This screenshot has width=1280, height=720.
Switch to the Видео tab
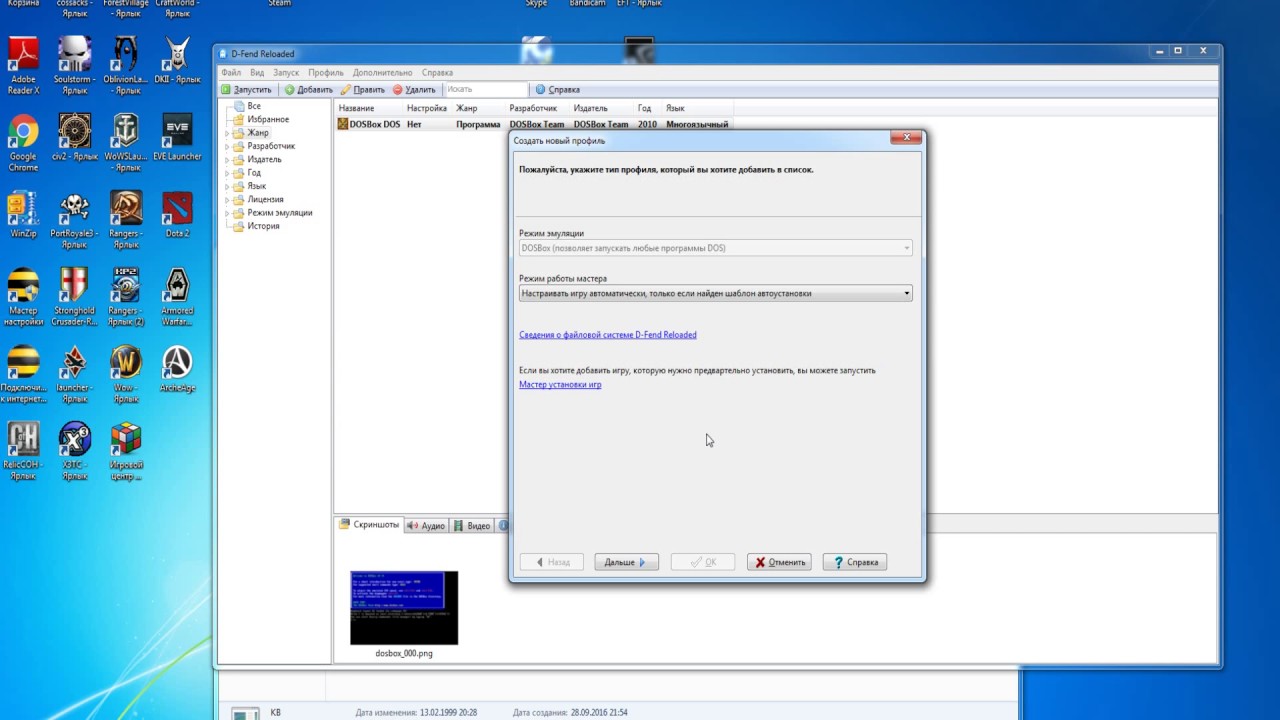[472, 526]
